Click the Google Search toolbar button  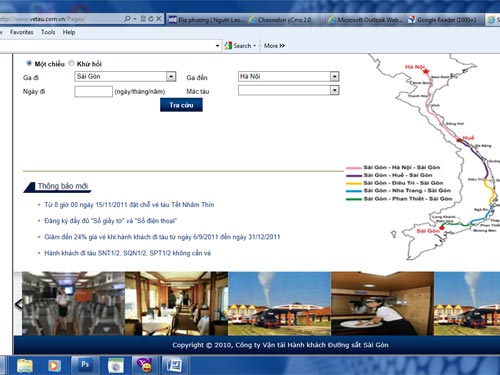point(238,46)
